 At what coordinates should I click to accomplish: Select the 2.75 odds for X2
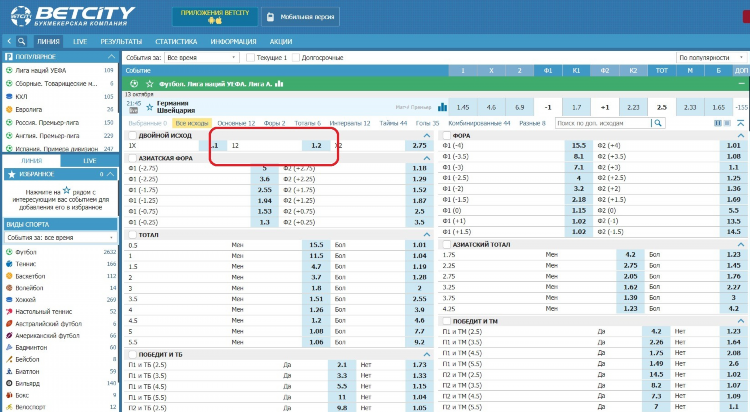coord(419,145)
